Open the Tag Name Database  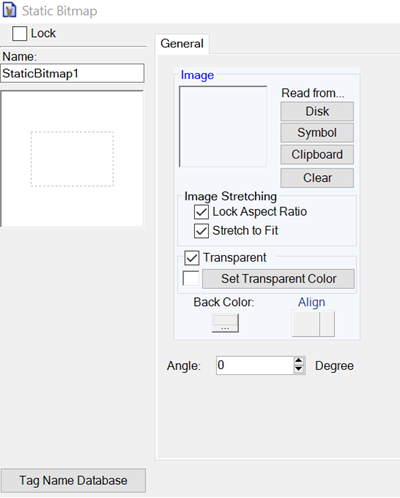coord(73,481)
